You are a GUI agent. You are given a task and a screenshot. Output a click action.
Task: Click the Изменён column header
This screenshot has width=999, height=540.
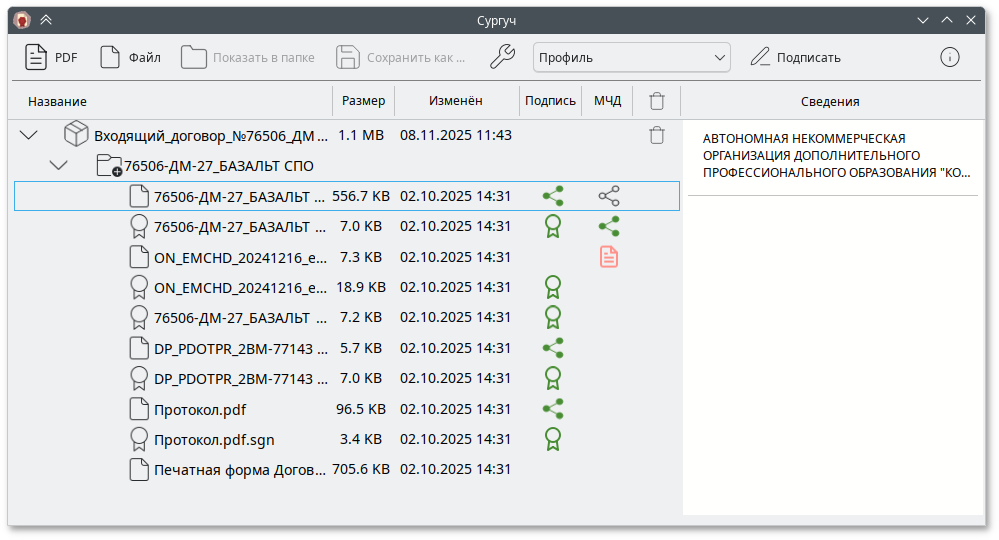[456, 101]
